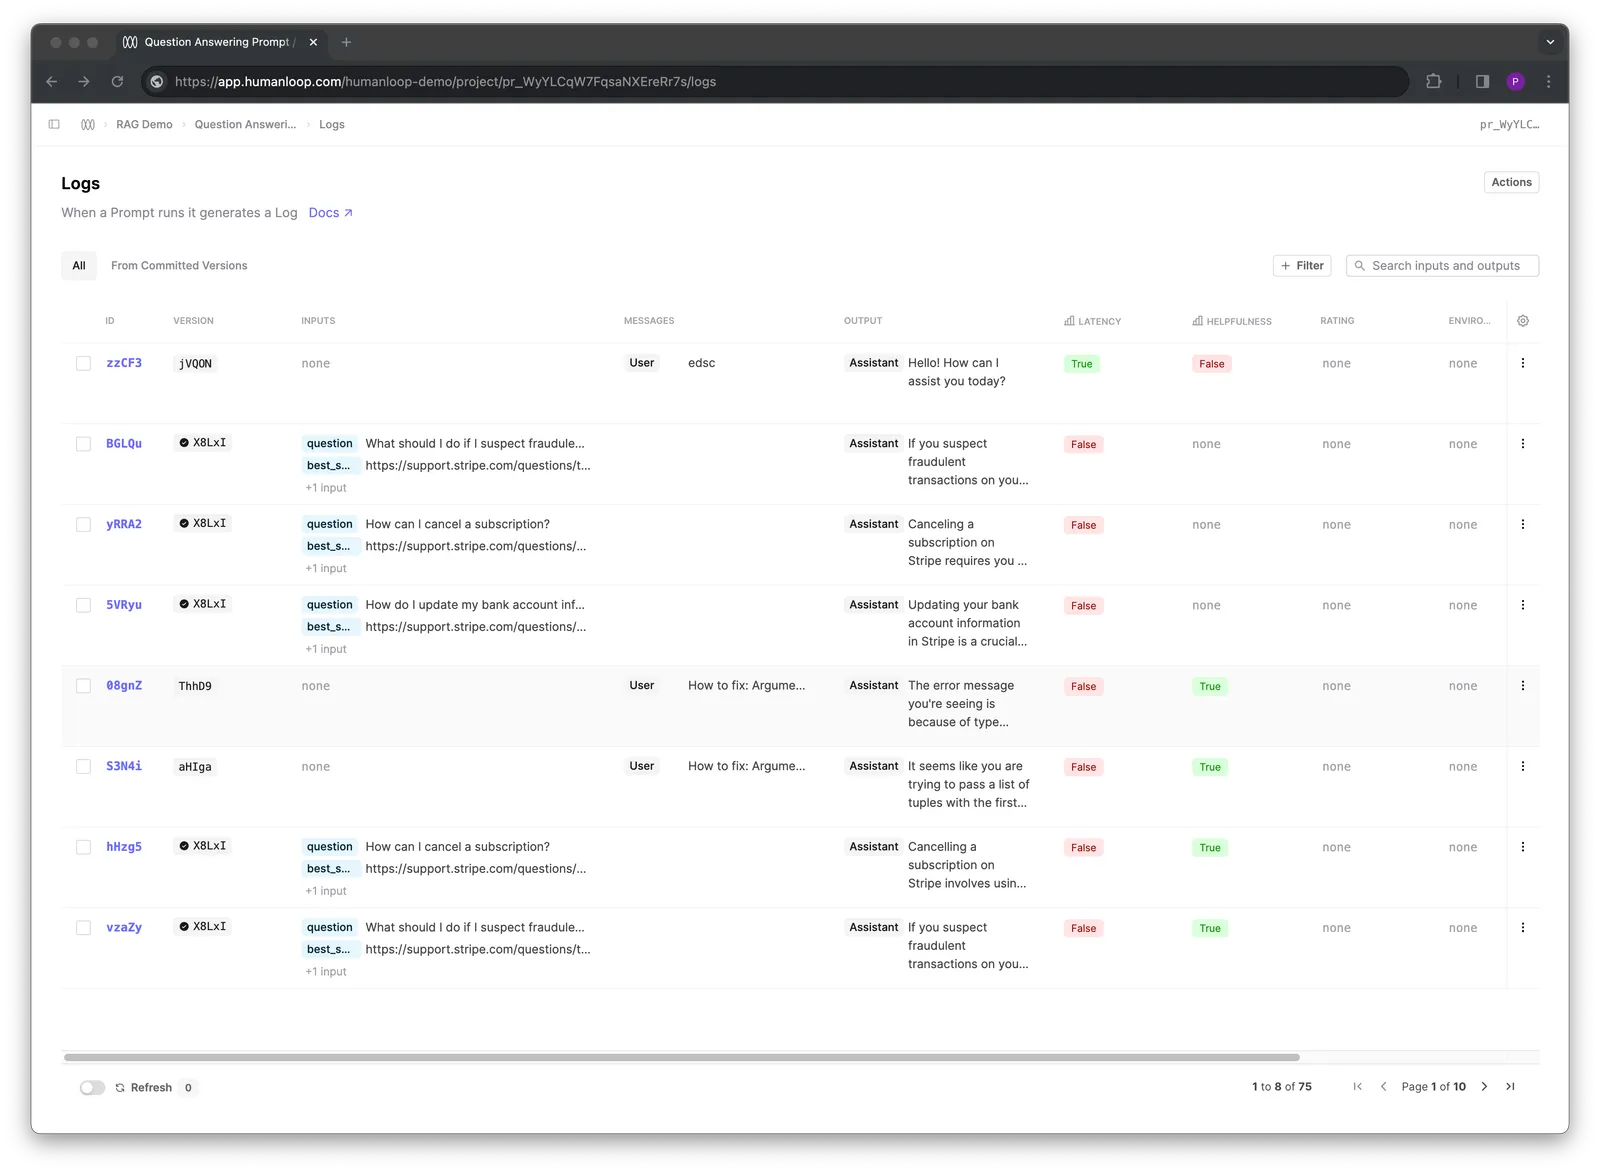
Task: Select checkbox for log 5VRyu
Action: (84, 606)
